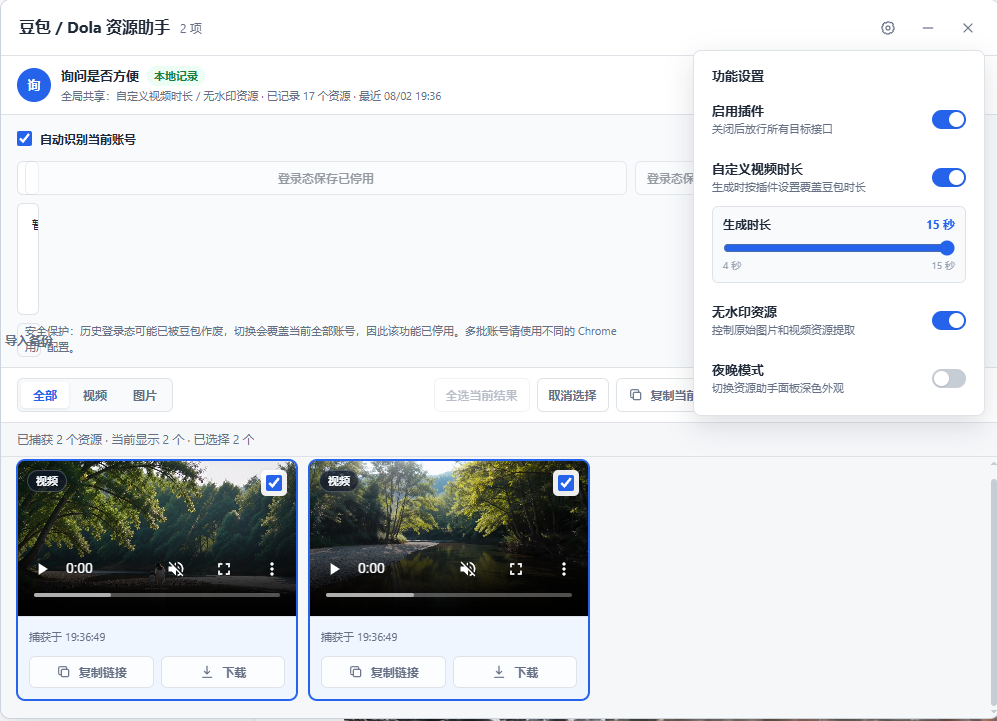Uncheck 自动识别当前账号 checkbox
The width and height of the screenshot is (997, 721).
[24, 139]
